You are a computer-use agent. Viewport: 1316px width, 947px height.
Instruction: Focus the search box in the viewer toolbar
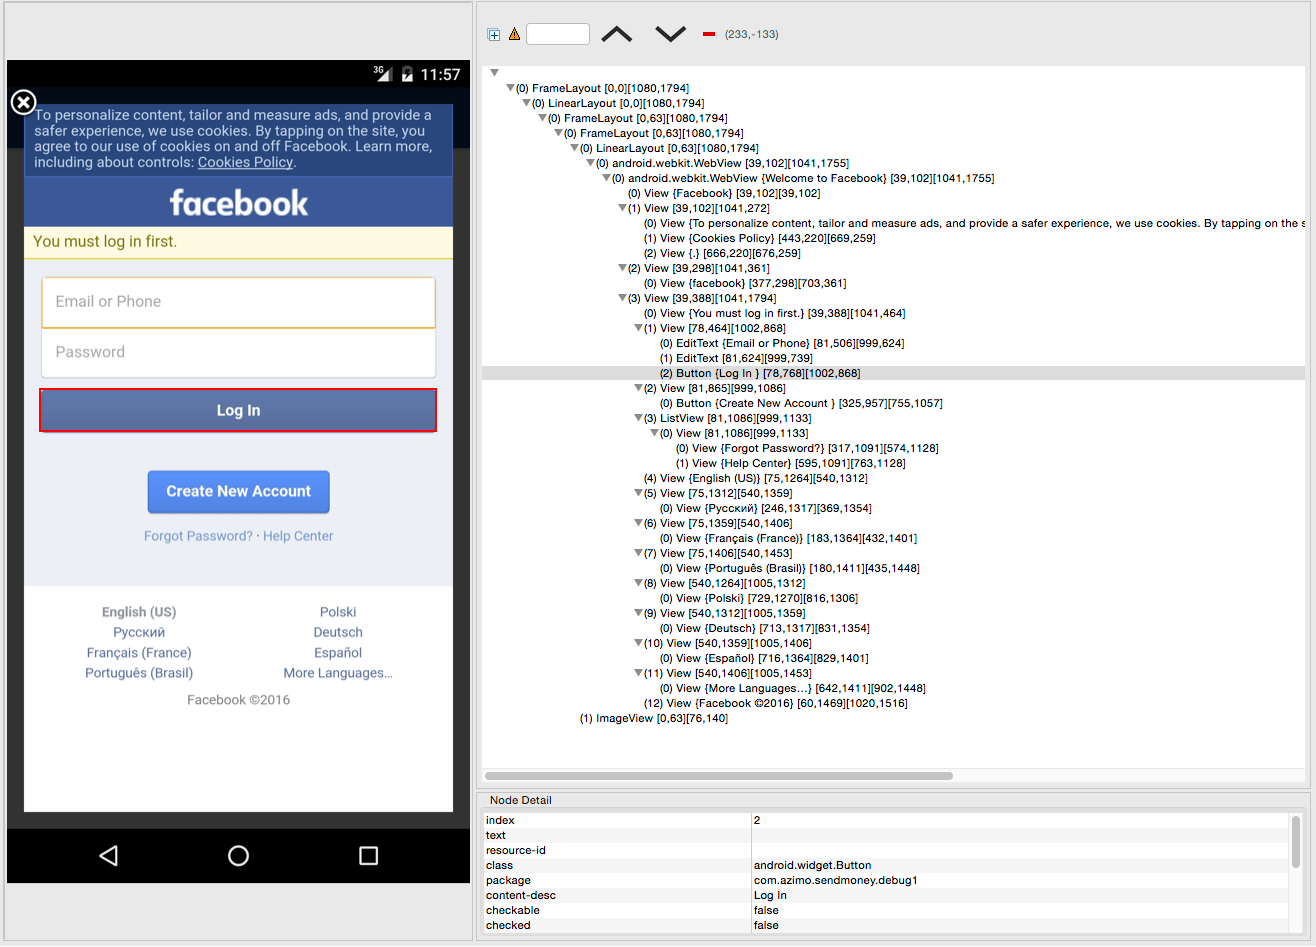[x=558, y=34]
